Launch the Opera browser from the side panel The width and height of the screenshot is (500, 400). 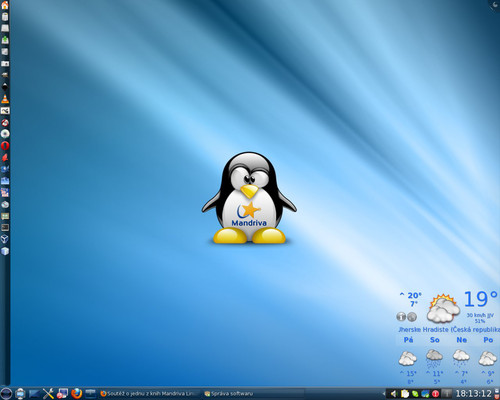(x=5, y=146)
